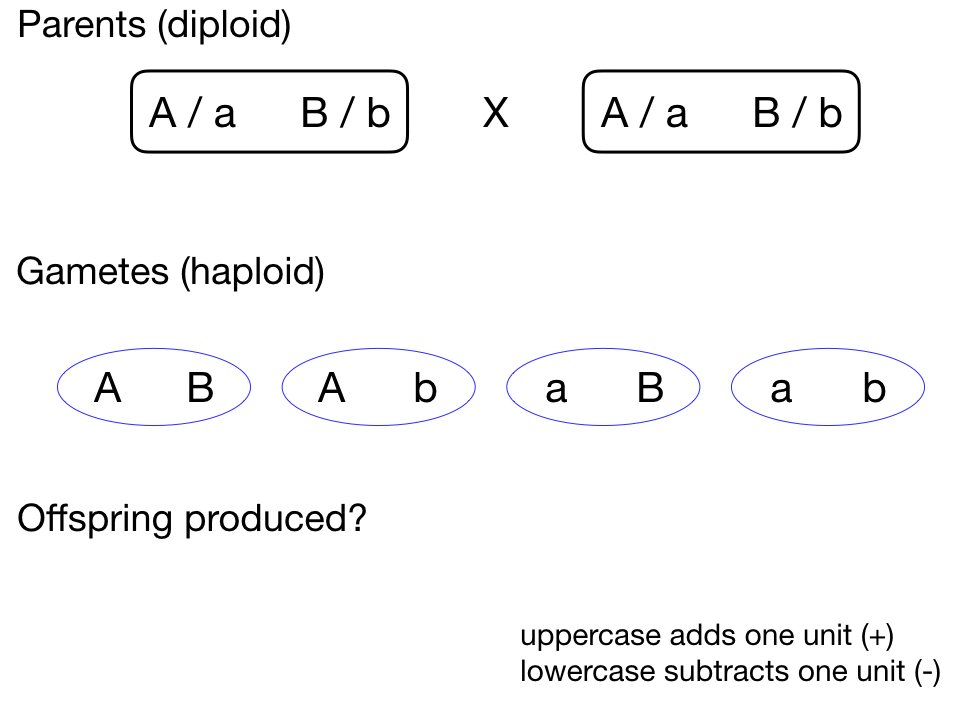Click the "Parents (diploid)" heading text
Screen dimensions: 969x709
[x=155, y=26]
